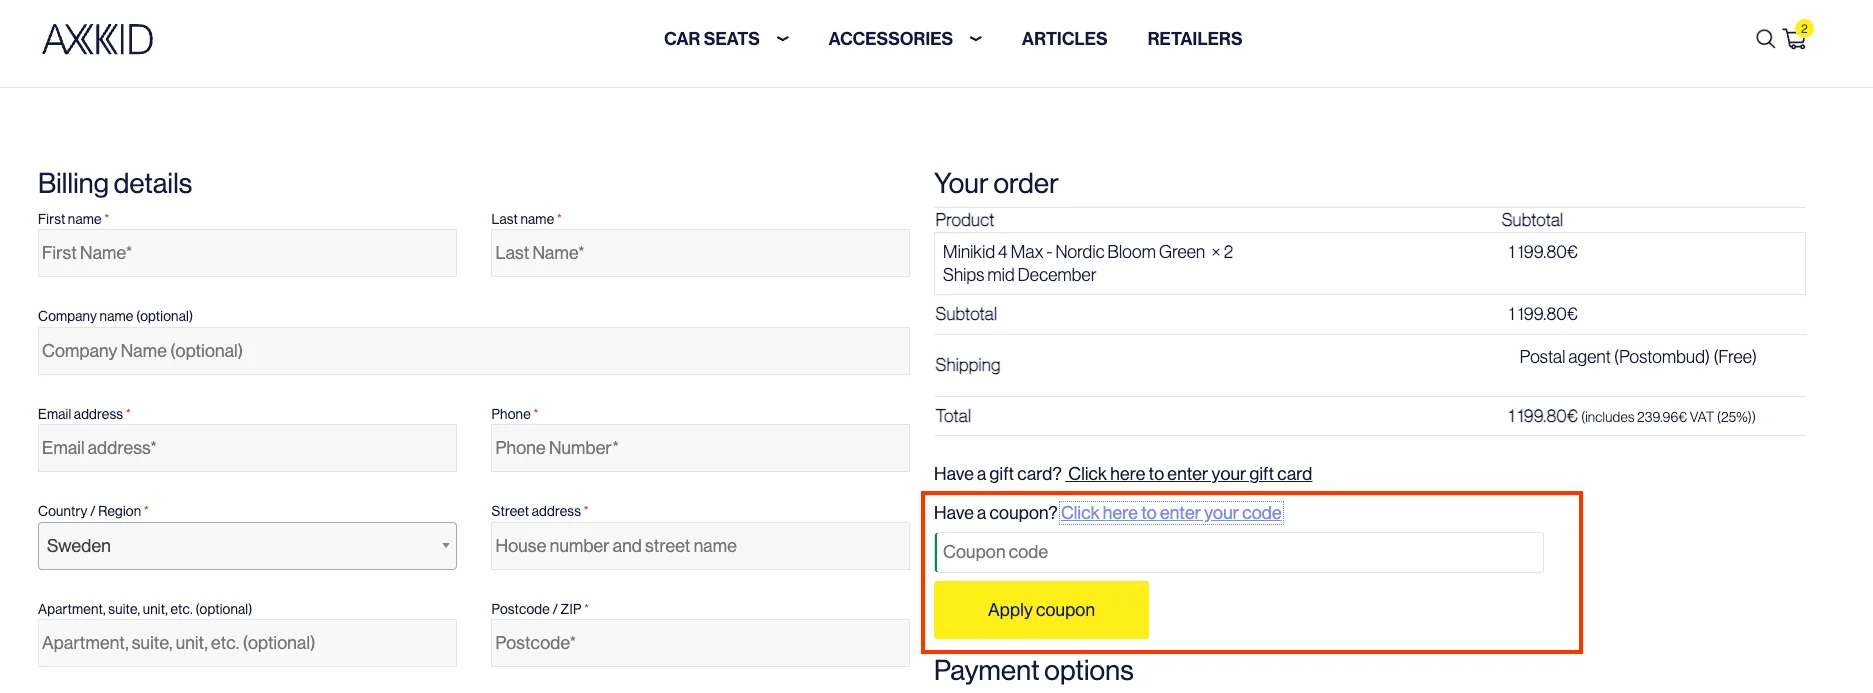The width and height of the screenshot is (1873, 693).
Task: Click the gift card entry link
Action: click(x=1189, y=474)
